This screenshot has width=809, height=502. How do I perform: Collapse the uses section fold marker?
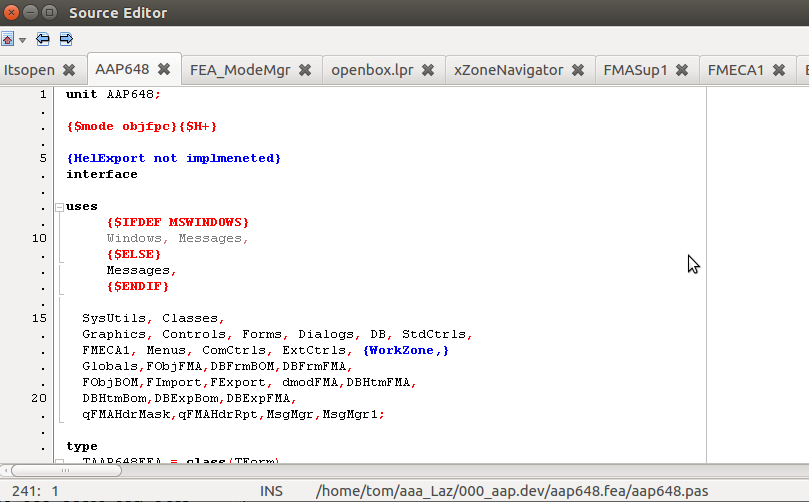(x=58, y=207)
